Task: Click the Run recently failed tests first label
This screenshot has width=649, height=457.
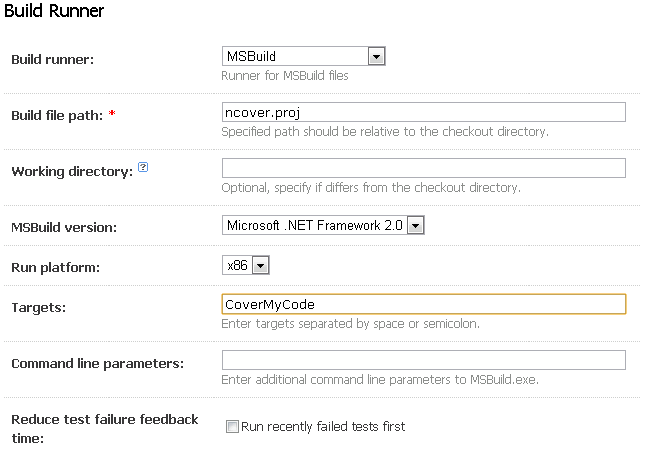Action: point(323,426)
